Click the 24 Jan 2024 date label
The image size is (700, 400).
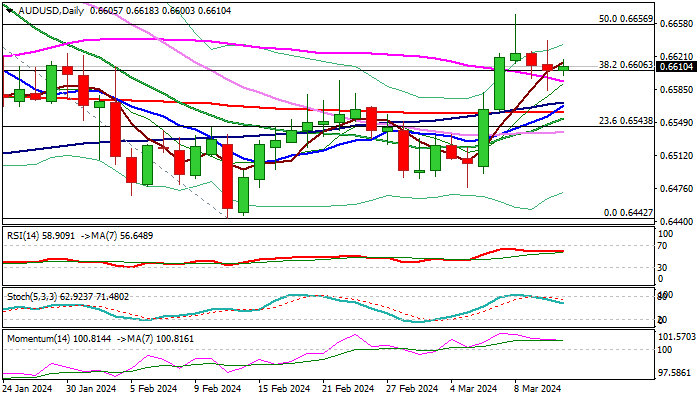point(27,389)
